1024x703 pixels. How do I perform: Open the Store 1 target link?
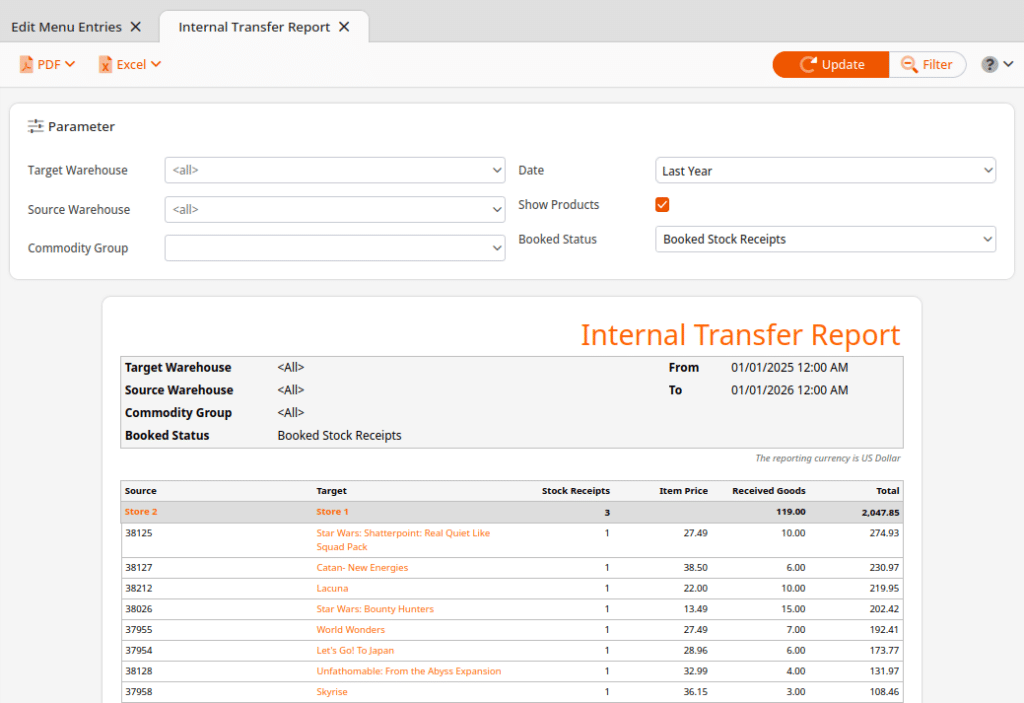click(x=332, y=512)
